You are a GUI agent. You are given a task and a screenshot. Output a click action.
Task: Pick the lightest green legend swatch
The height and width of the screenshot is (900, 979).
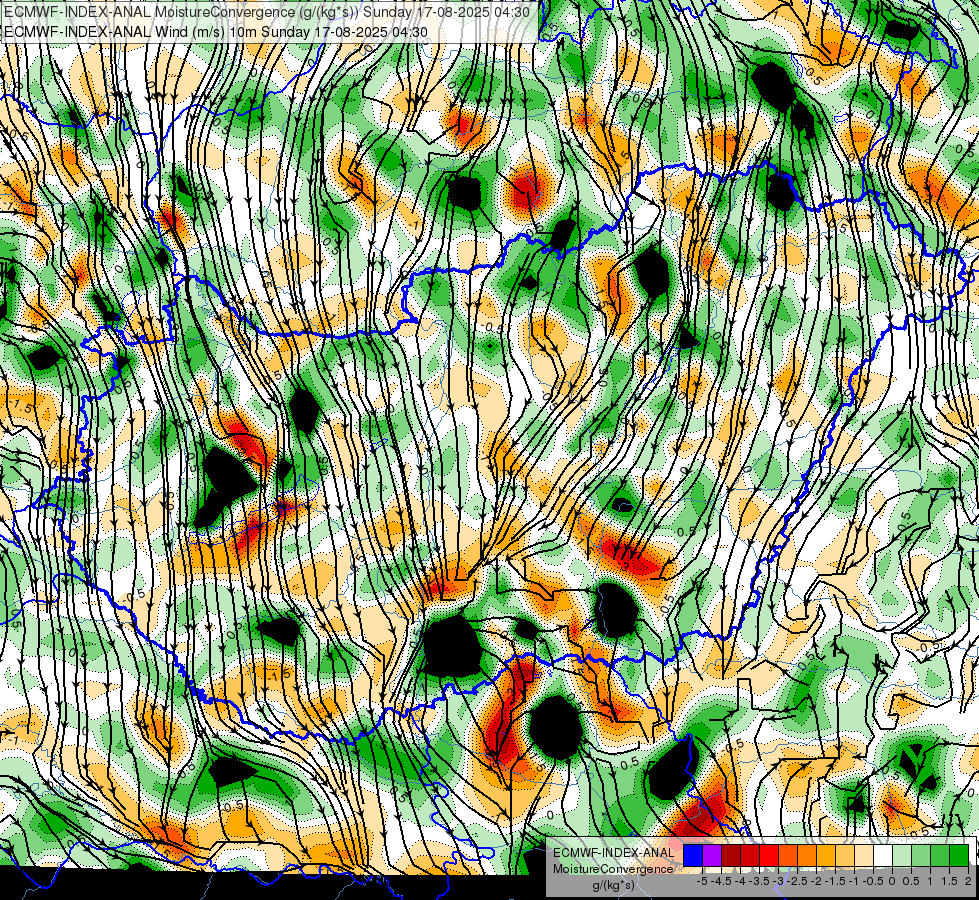(x=902, y=855)
